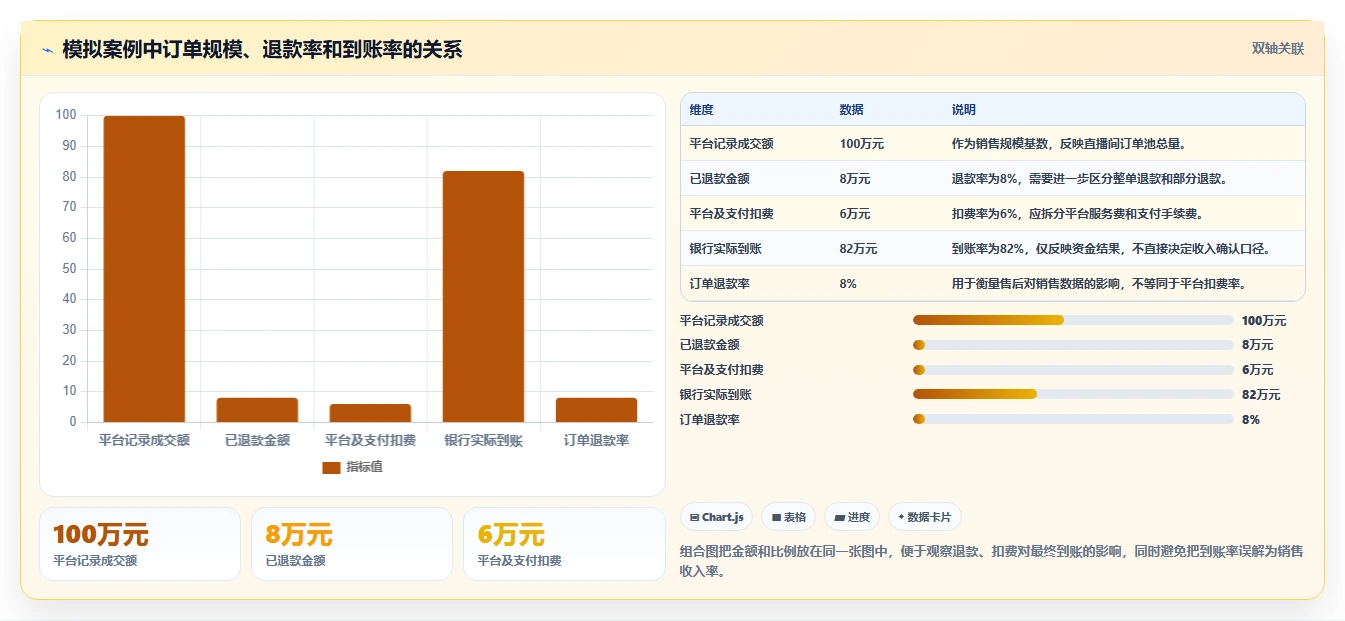Click the 平台记录成交额 bar in chart
The height and width of the screenshot is (621, 1345).
(x=144, y=269)
